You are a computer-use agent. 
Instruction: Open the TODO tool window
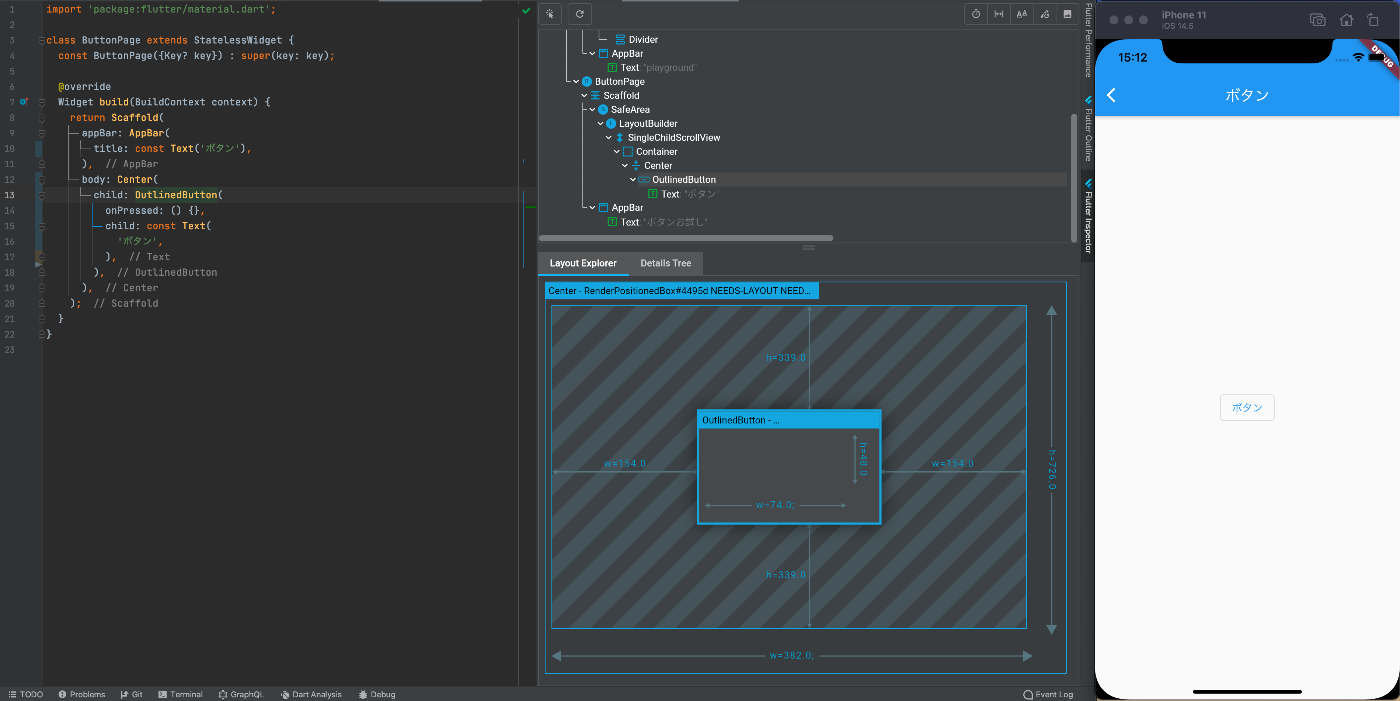tap(25, 694)
